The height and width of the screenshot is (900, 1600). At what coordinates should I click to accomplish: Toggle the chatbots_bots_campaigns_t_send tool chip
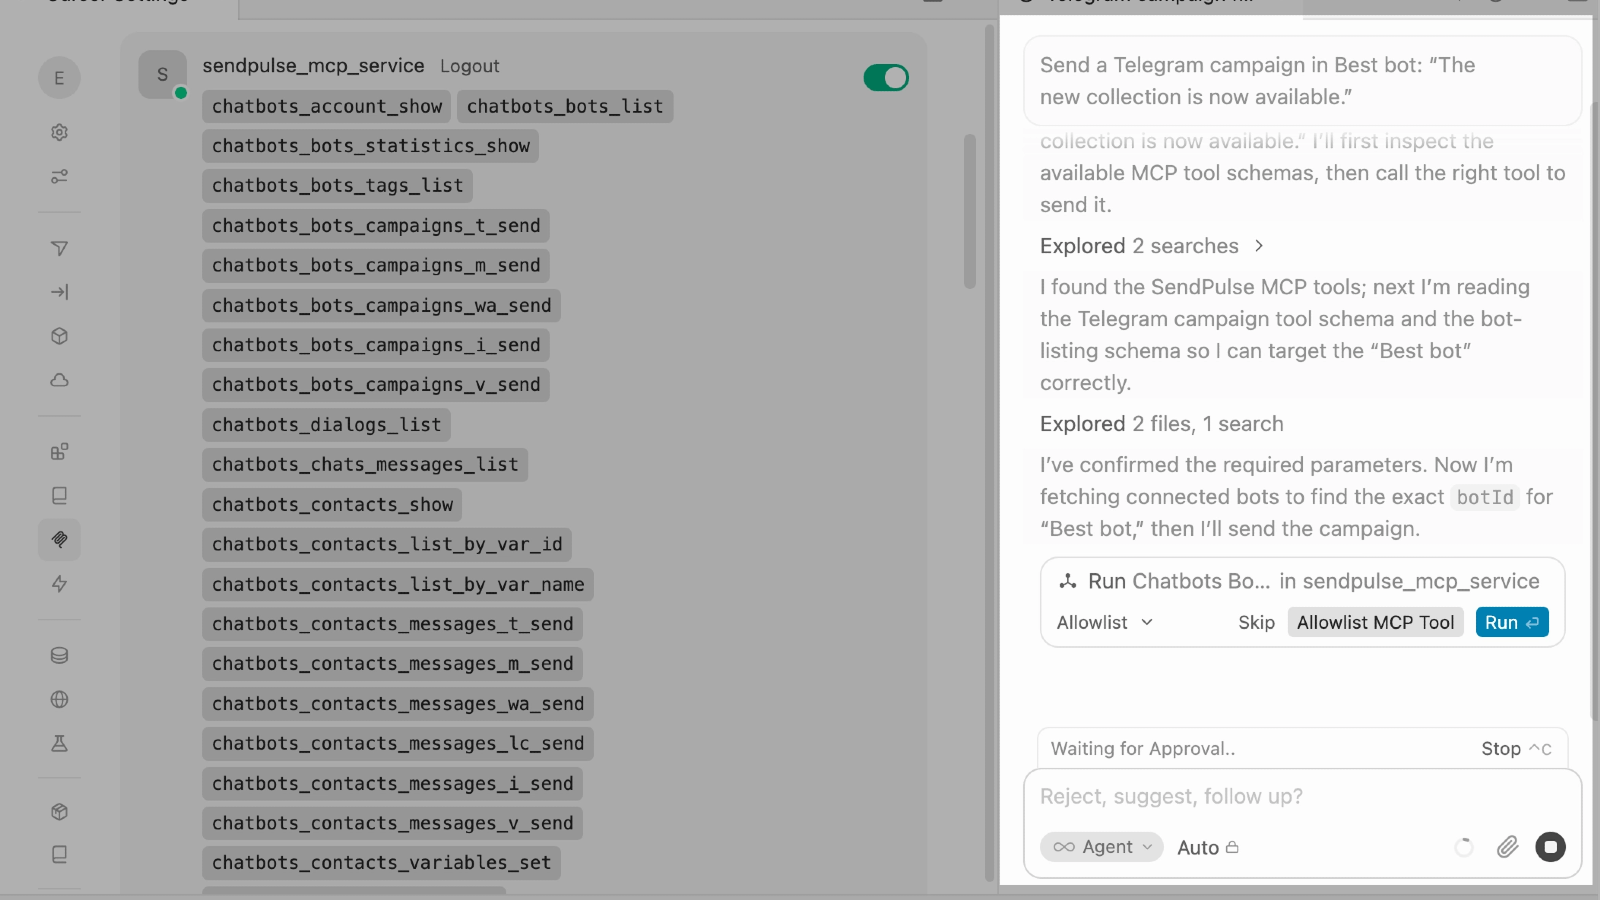tap(376, 226)
